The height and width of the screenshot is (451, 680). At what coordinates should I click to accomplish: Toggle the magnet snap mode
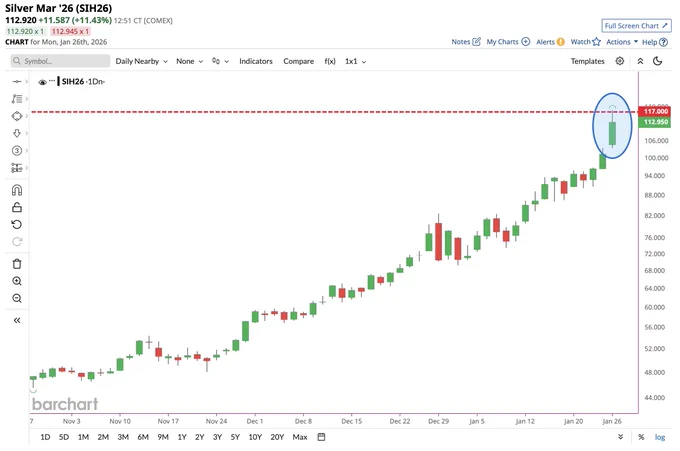tap(16, 190)
